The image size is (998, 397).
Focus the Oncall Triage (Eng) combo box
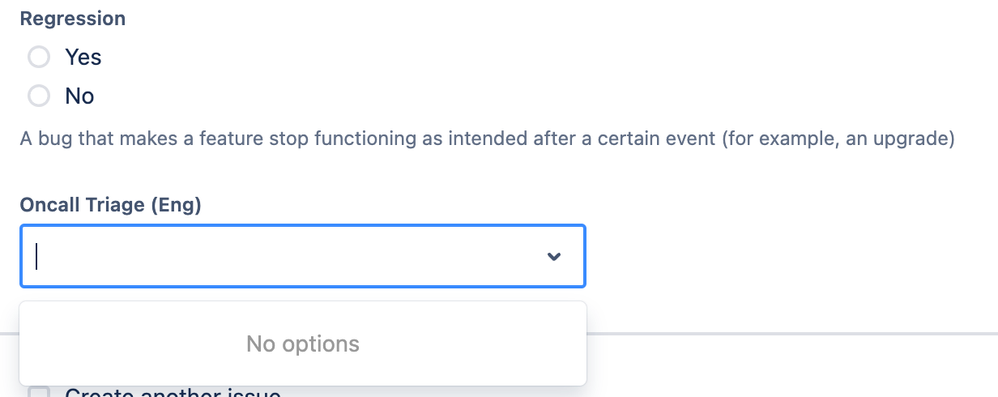303,256
